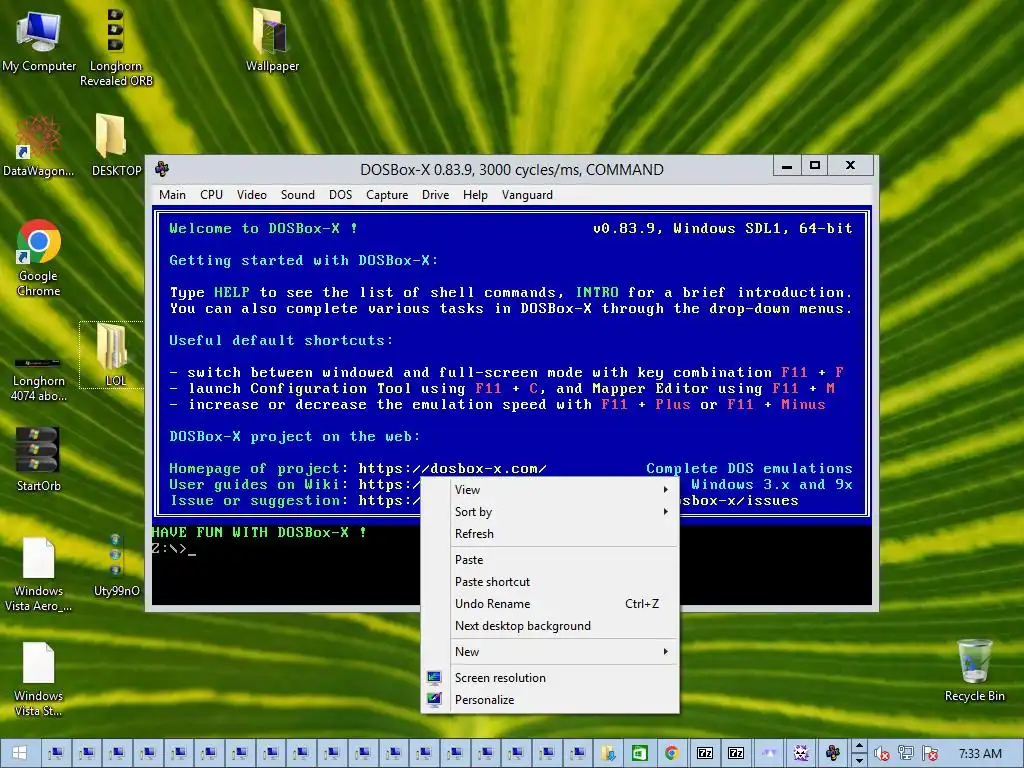This screenshot has height=768, width=1024.
Task: Open the Help menu in DOSBox-X
Action: (x=475, y=195)
